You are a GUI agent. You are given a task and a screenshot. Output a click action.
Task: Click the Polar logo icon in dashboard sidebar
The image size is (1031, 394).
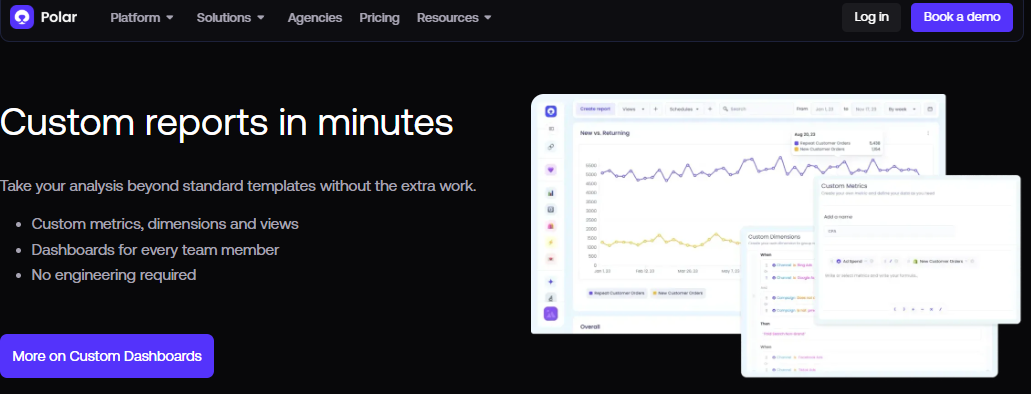(551, 111)
